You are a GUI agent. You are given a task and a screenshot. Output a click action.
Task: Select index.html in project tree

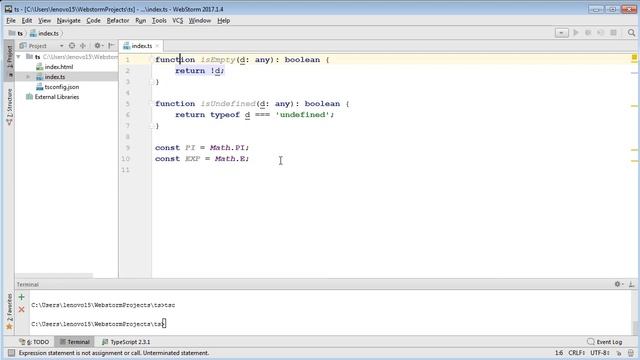tap(55, 67)
